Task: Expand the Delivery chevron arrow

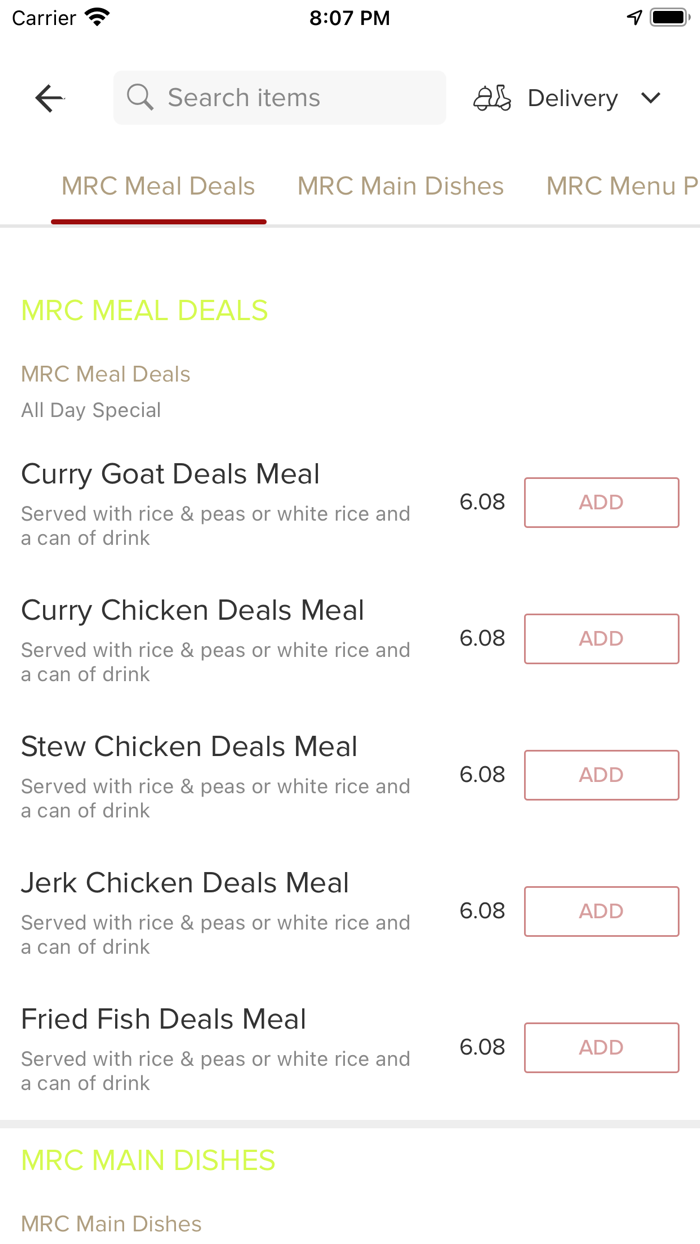Action: [x=651, y=98]
